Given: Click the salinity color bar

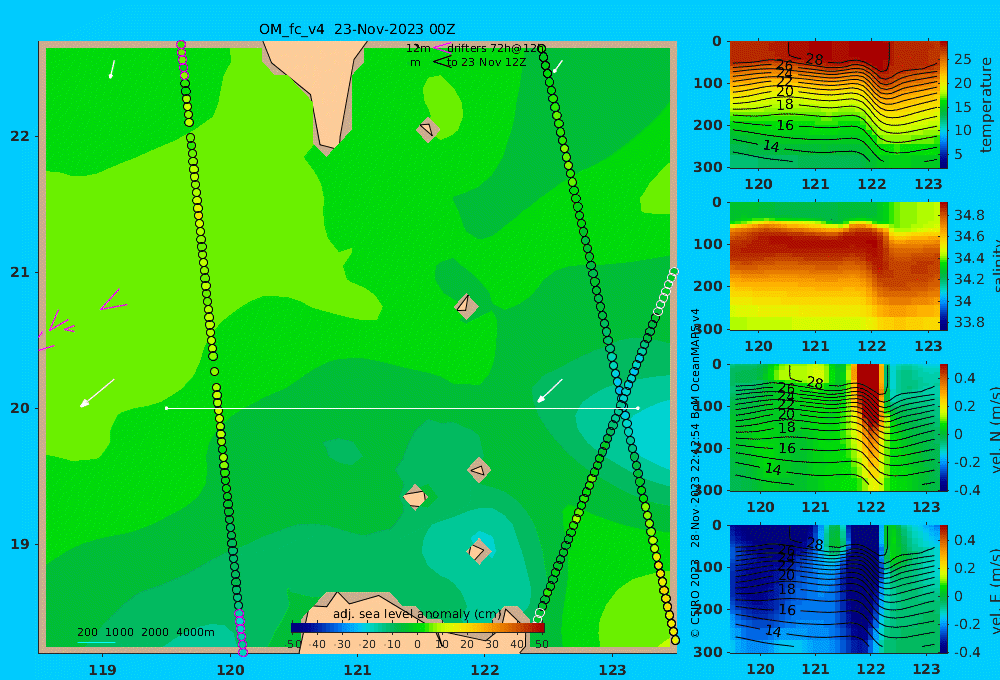Looking at the screenshot, I should (x=943, y=266).
